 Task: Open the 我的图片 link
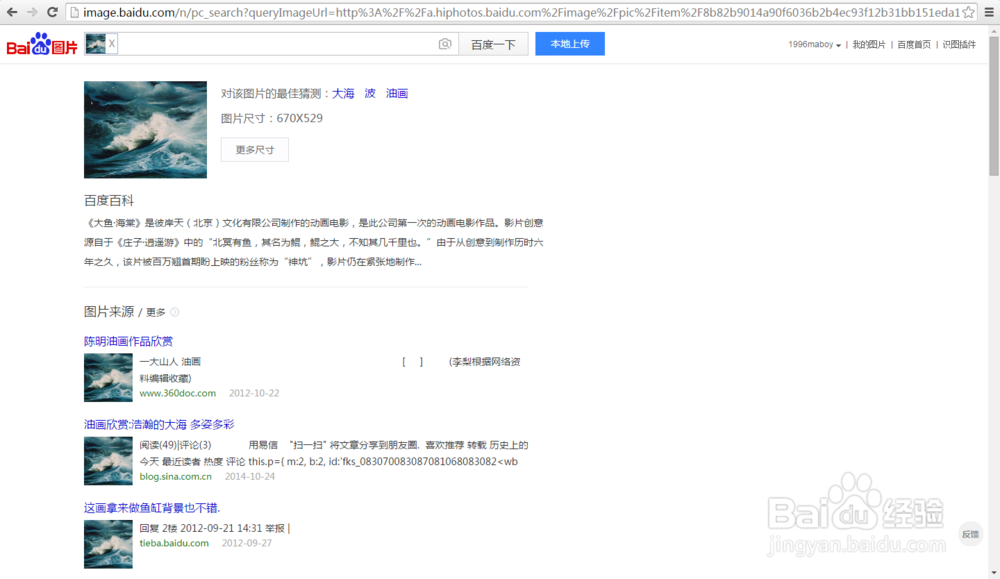[x=869, y=45]
